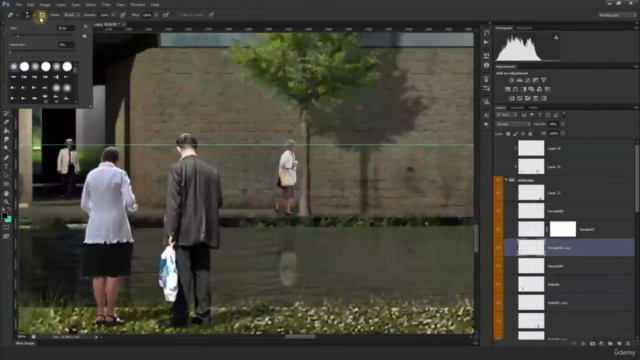Open the Window menu
The height and width of the screenshot is (360, 640).
coord(138,5)
